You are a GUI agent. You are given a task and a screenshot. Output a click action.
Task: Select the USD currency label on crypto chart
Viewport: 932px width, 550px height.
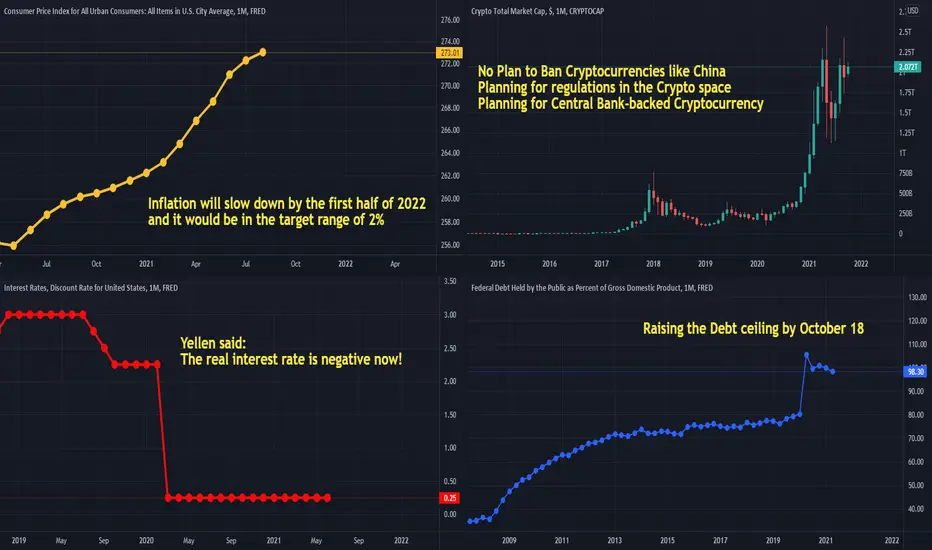pyautogui.click(x=912, y=11)
